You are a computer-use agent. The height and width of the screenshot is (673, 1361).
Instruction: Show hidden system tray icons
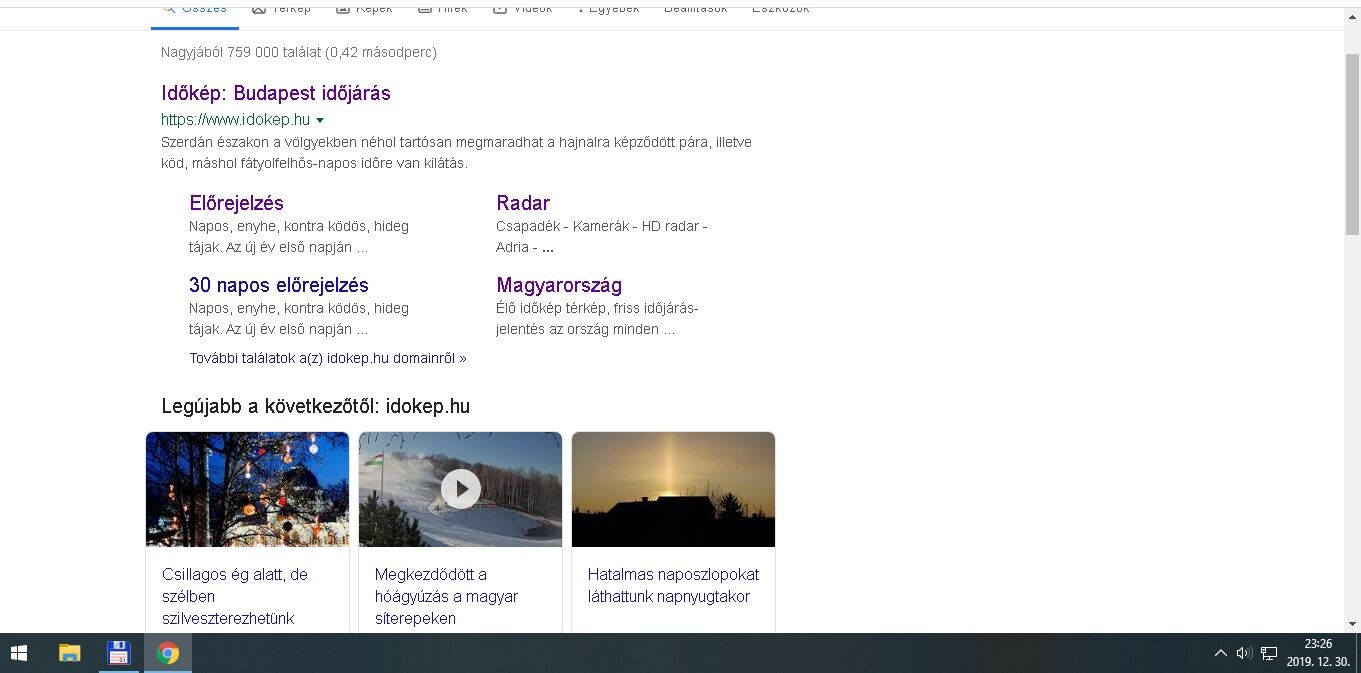[1220, 653]
